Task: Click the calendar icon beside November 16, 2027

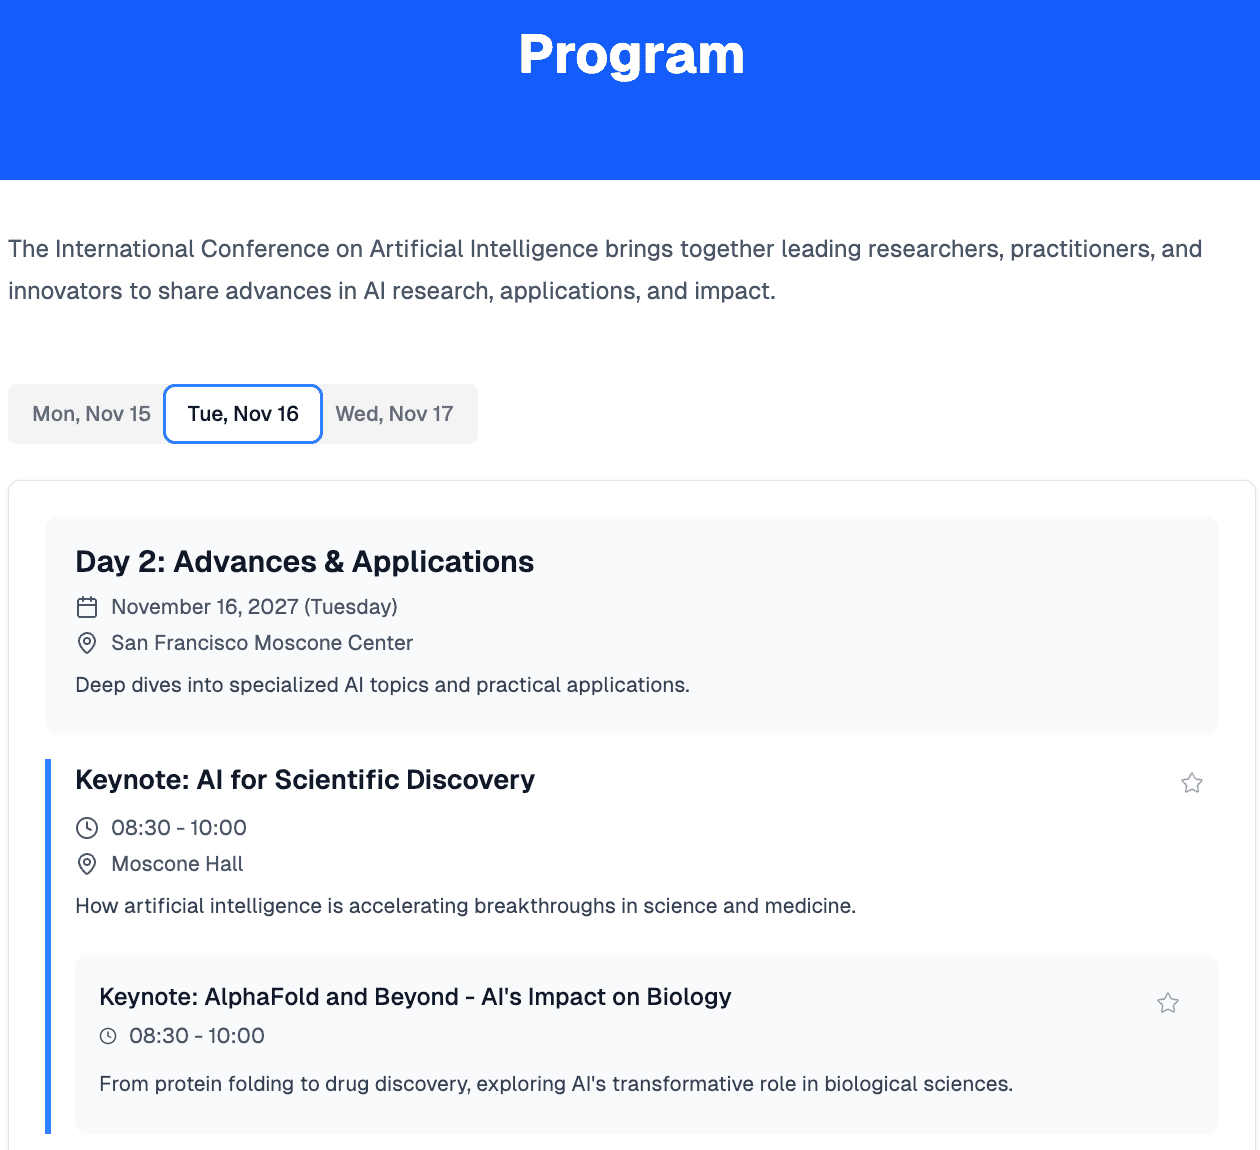Action: [x=87, y=606]
